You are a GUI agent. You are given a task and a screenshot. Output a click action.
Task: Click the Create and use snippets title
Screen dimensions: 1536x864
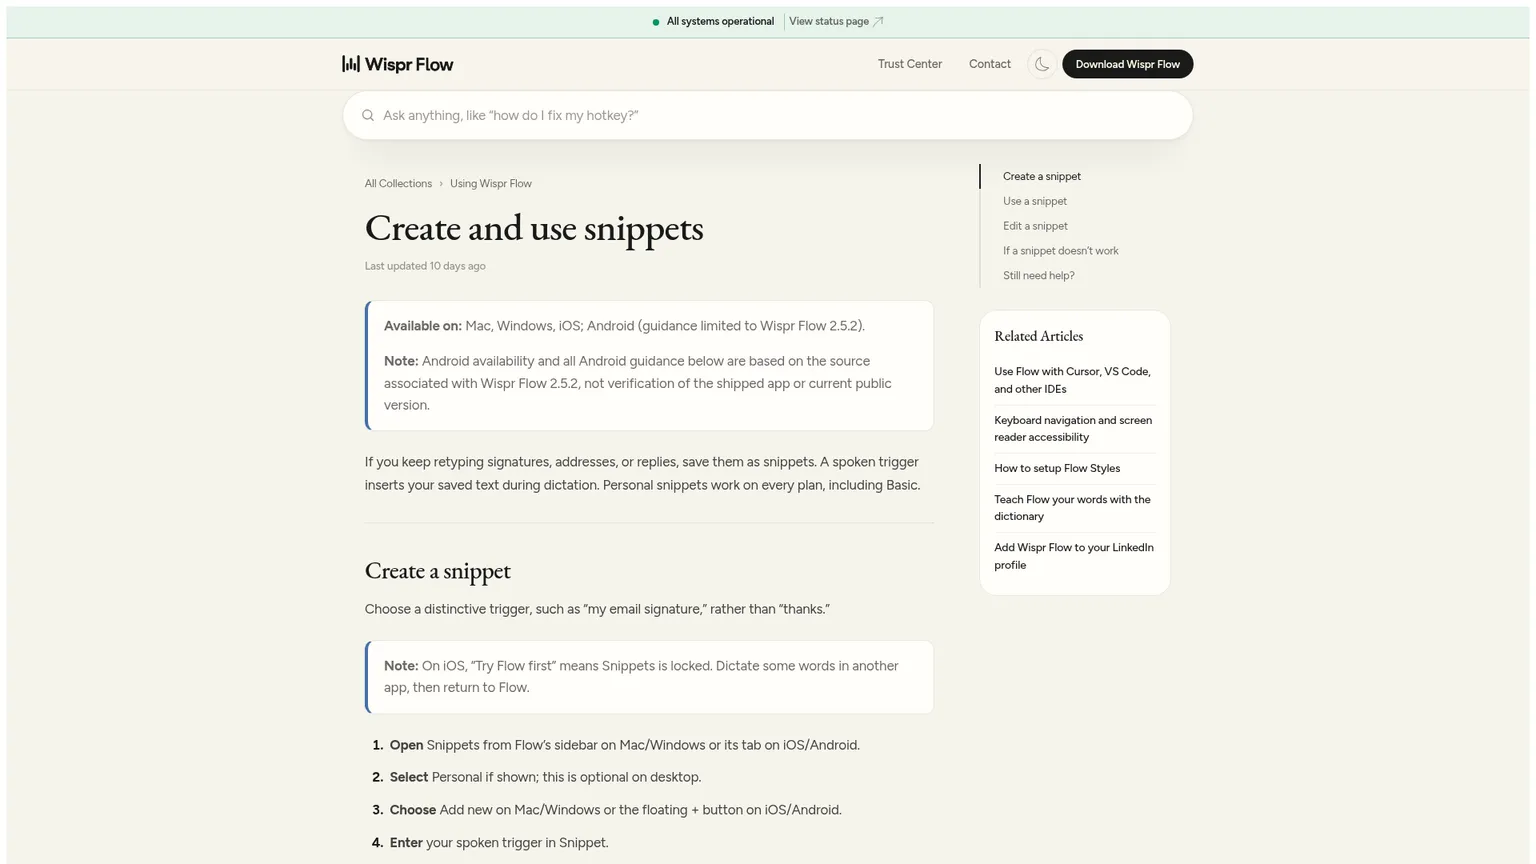(534, 228)
